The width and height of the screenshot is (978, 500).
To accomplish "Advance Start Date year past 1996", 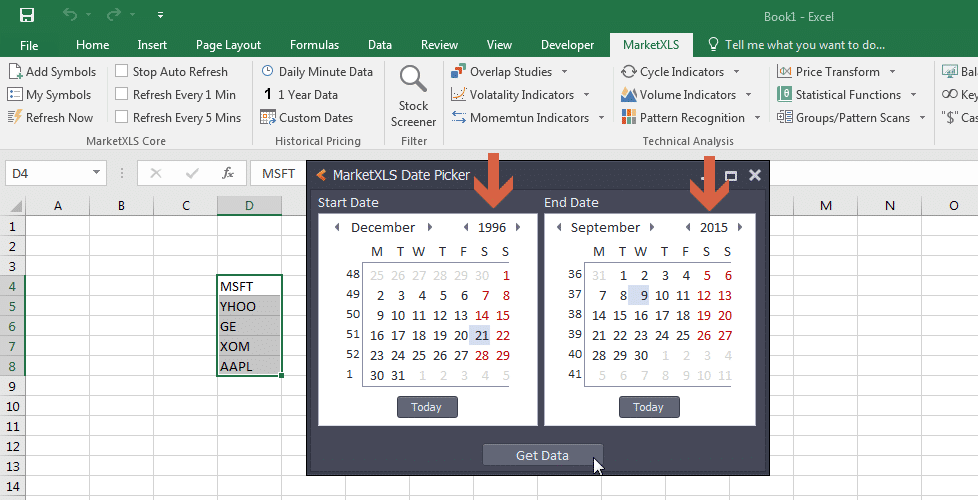I will pos(518,227).
